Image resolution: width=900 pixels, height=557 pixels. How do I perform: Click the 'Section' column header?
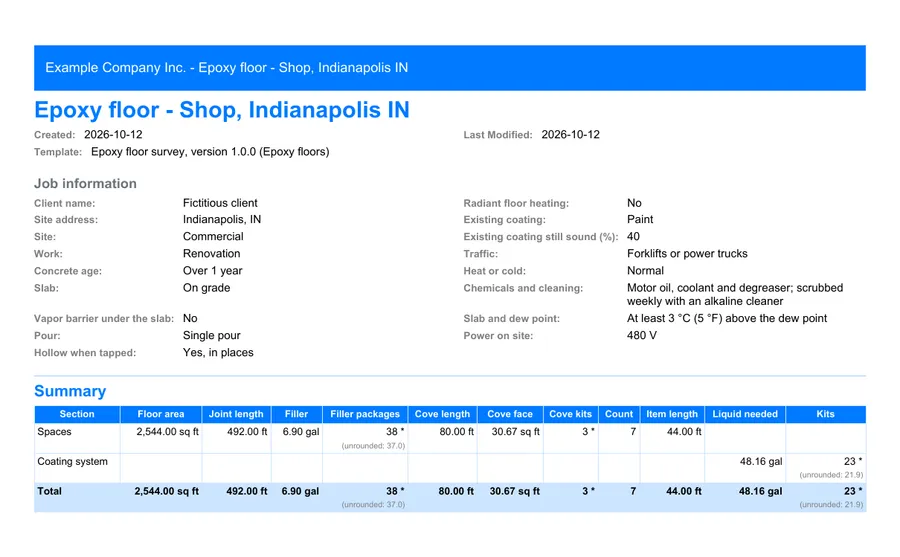click(x=77, y=414)
